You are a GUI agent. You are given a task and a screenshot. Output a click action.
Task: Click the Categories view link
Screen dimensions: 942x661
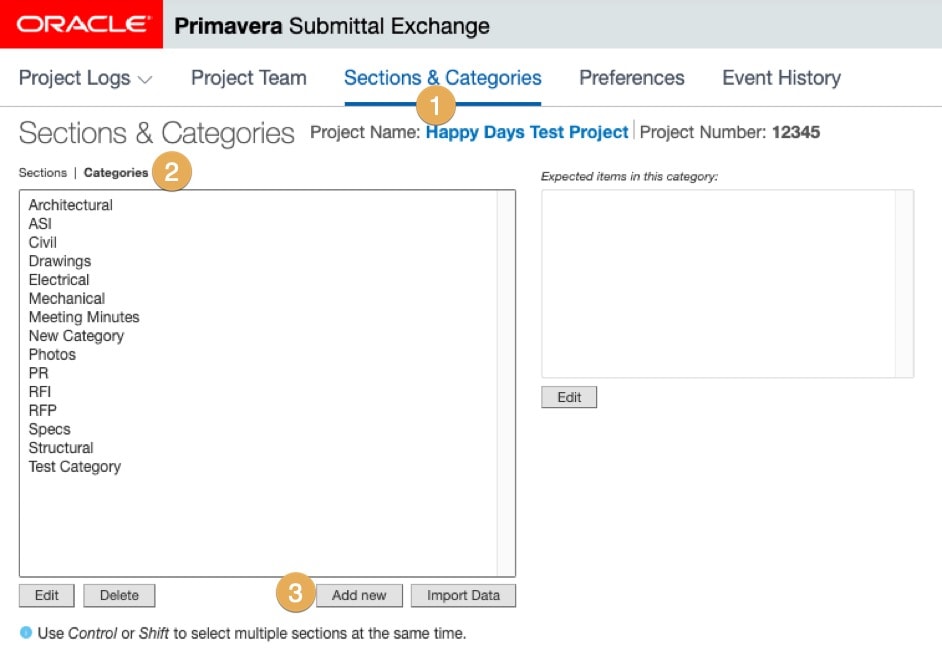pyautogui.click(x=116, y=173)
